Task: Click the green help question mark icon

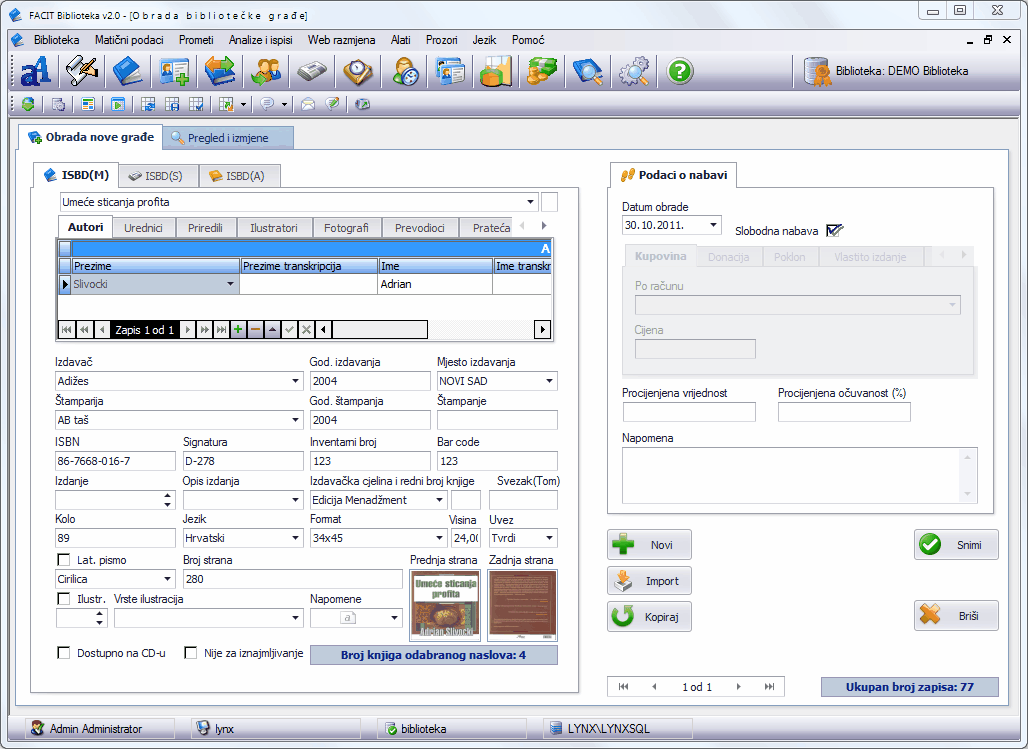Action: [680, 72]
